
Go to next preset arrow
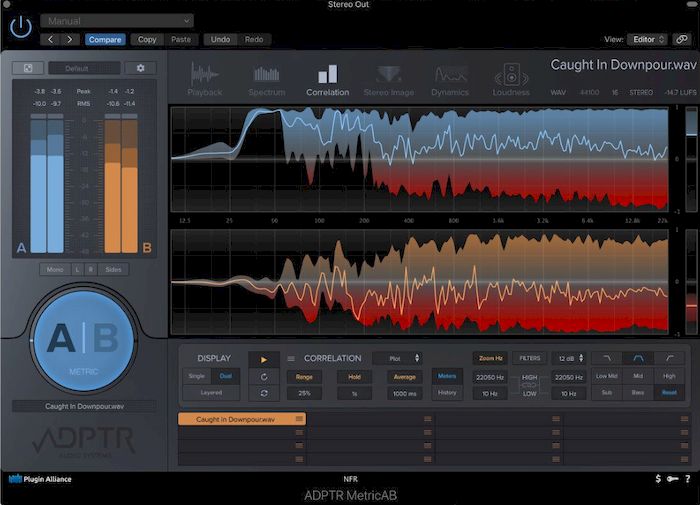coord(70,39)
